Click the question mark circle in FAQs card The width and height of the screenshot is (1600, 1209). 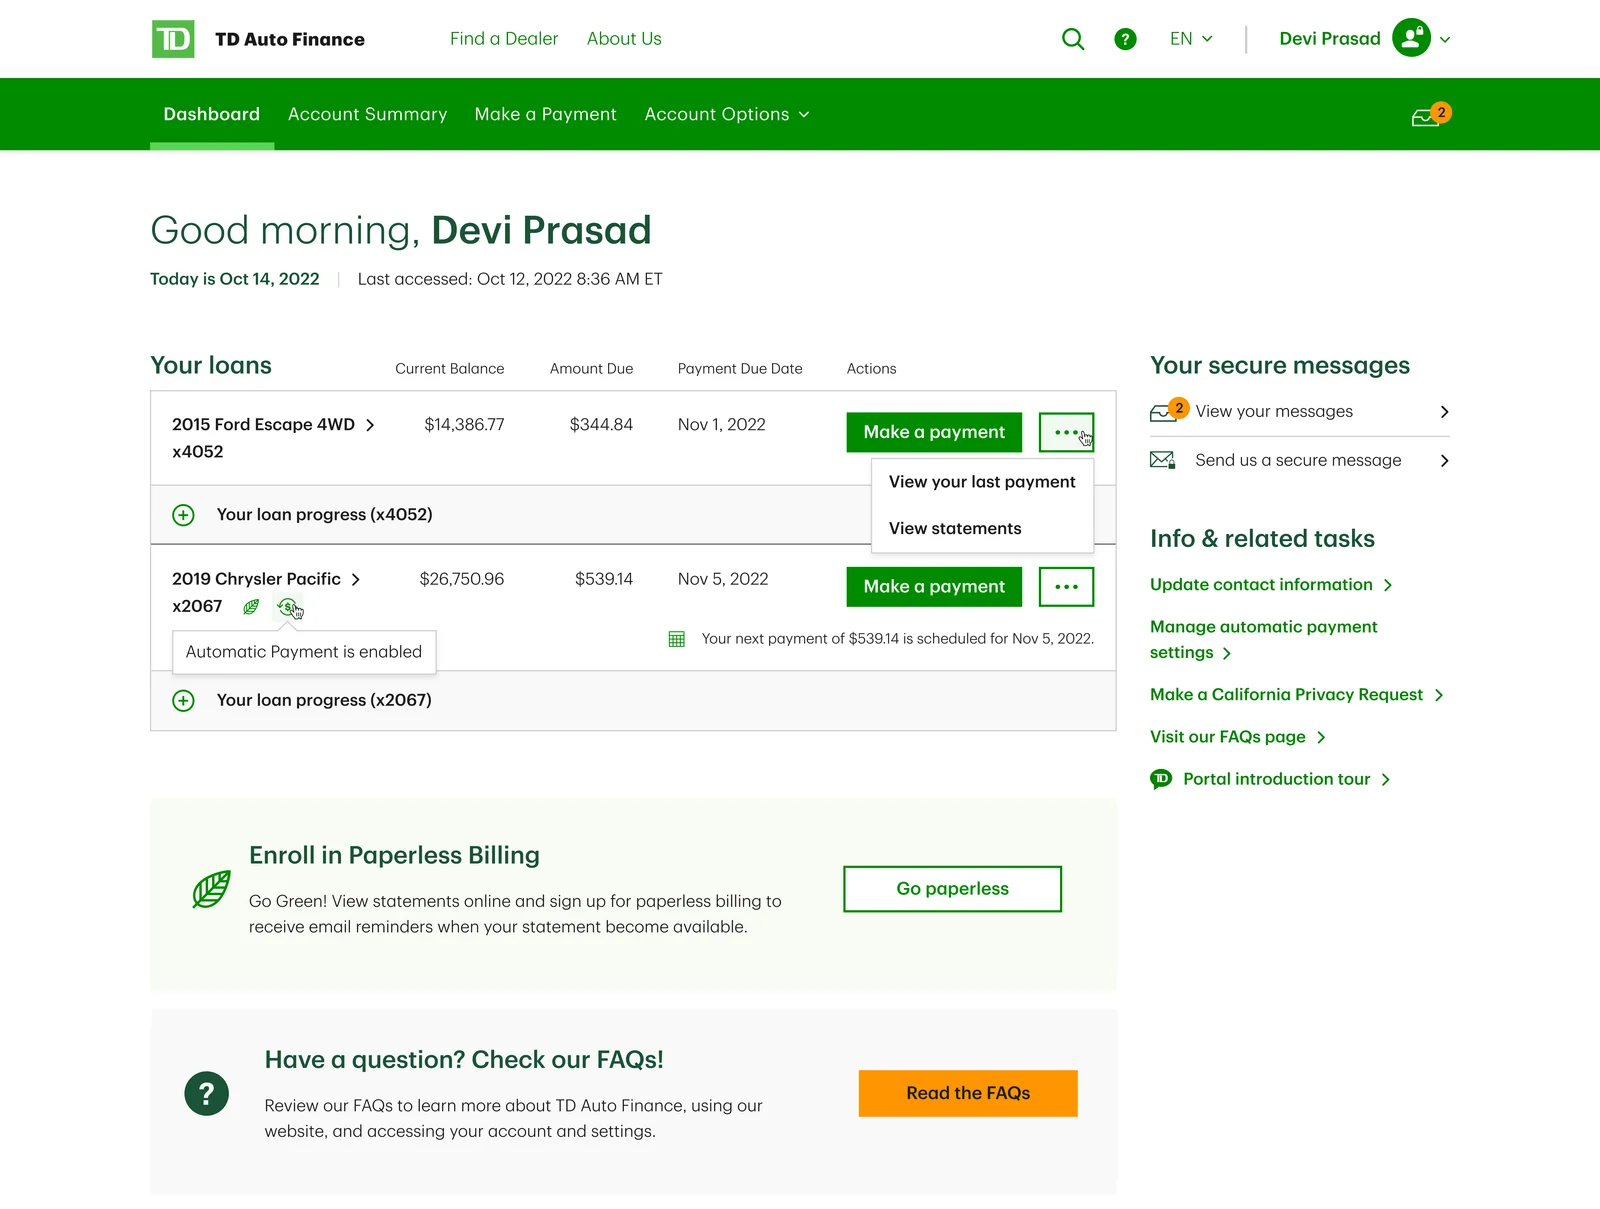[207, 1094]
